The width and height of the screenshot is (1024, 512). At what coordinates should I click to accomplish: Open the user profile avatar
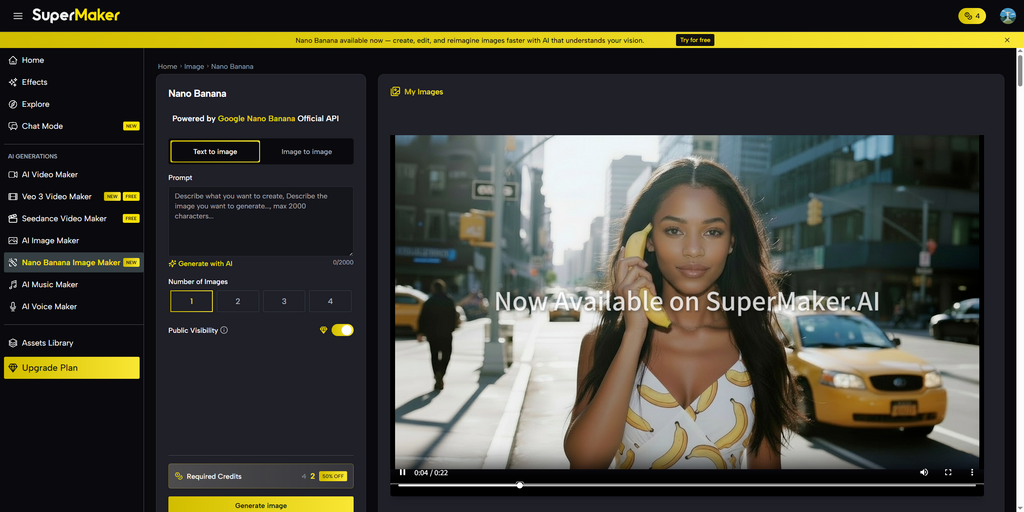pos(1008,16)
